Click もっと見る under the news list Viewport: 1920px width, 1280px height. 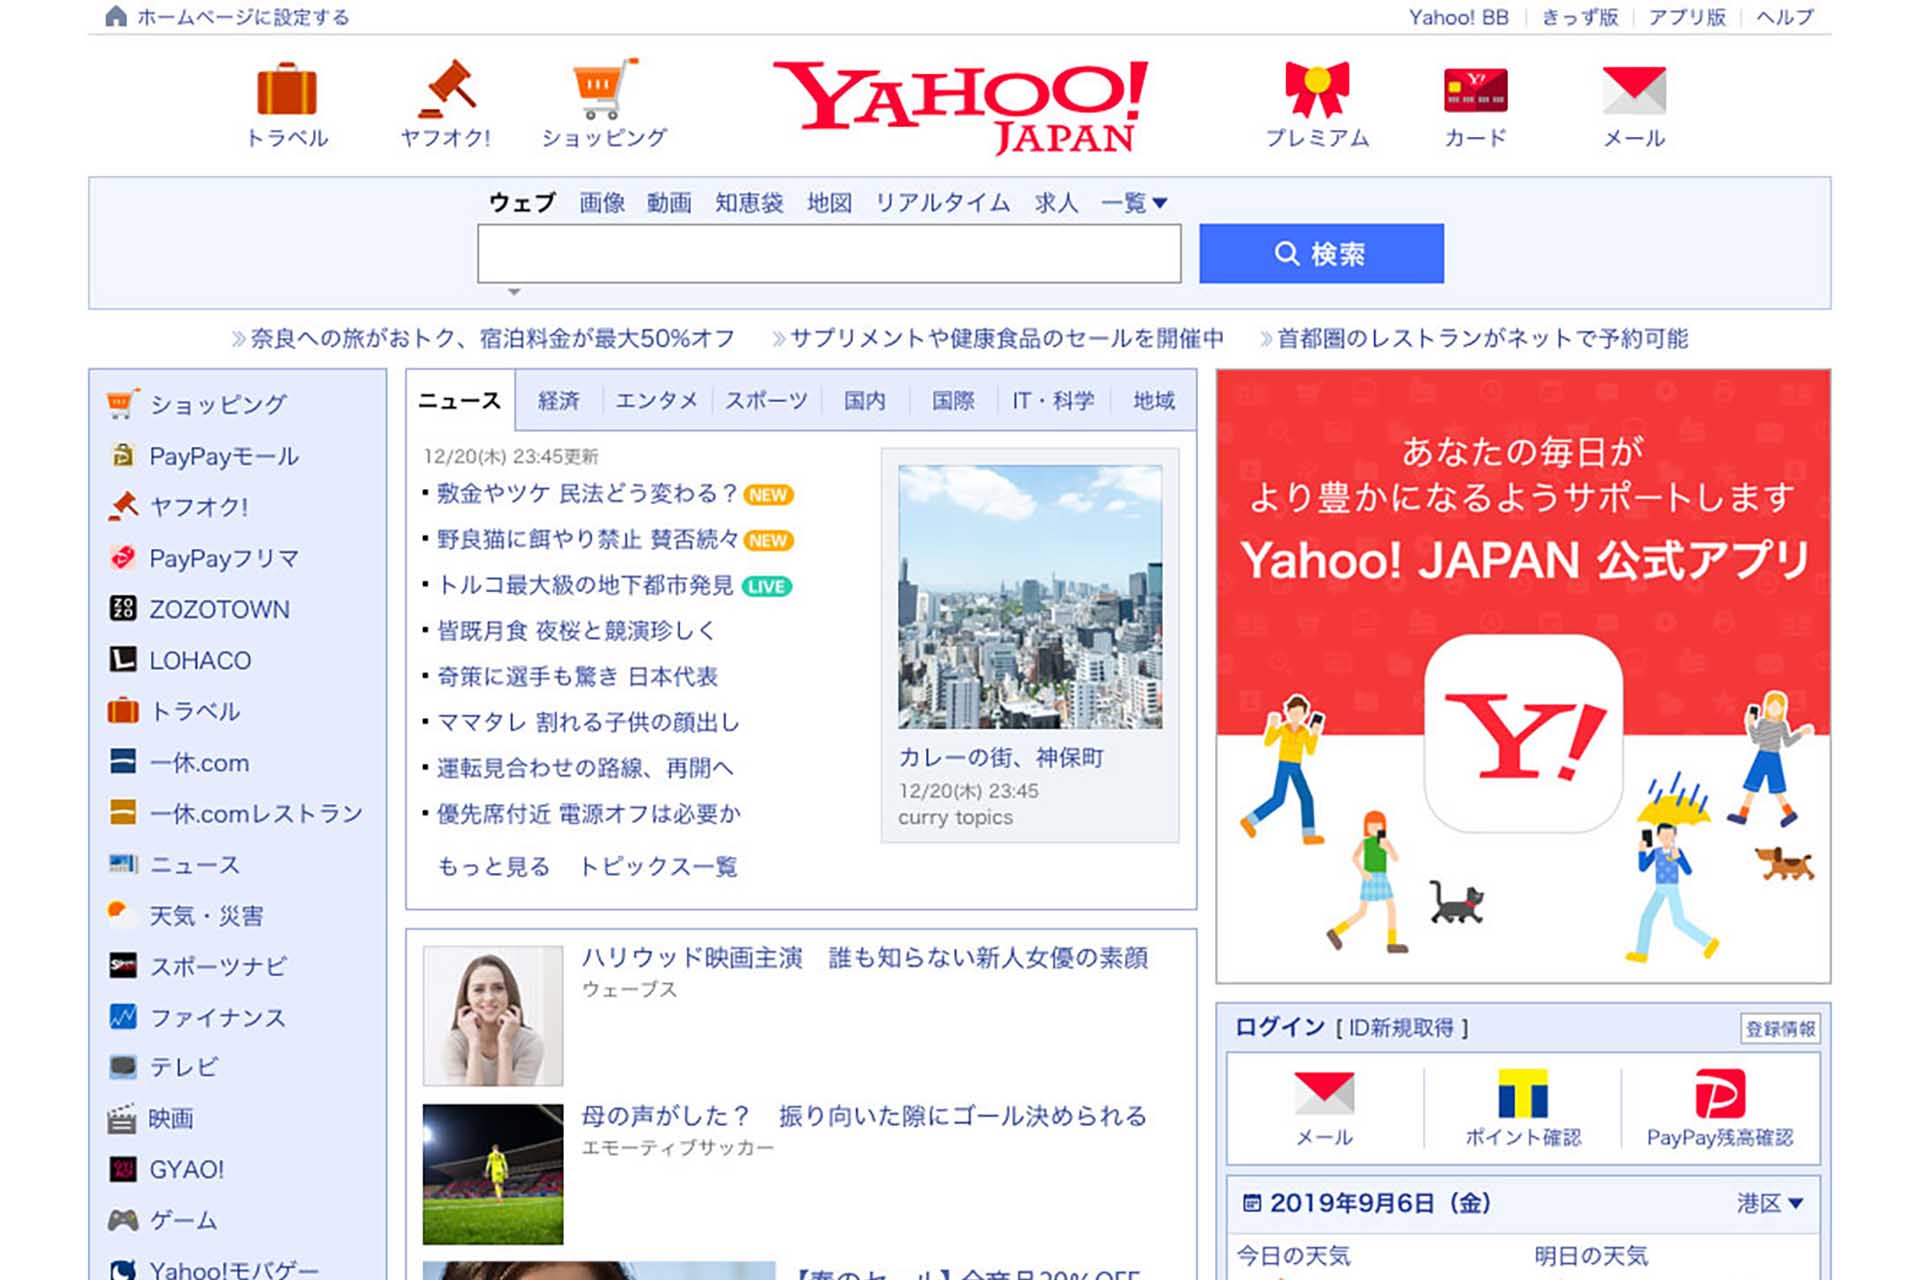494,866
